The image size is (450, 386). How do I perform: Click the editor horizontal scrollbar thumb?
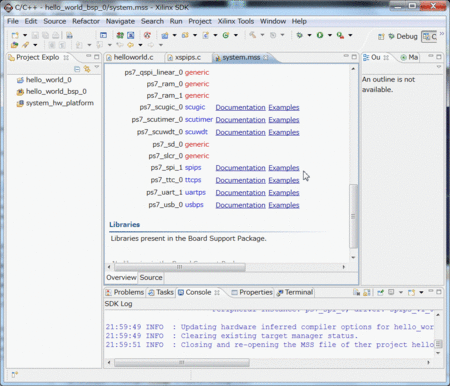click(x=180, y=267)
